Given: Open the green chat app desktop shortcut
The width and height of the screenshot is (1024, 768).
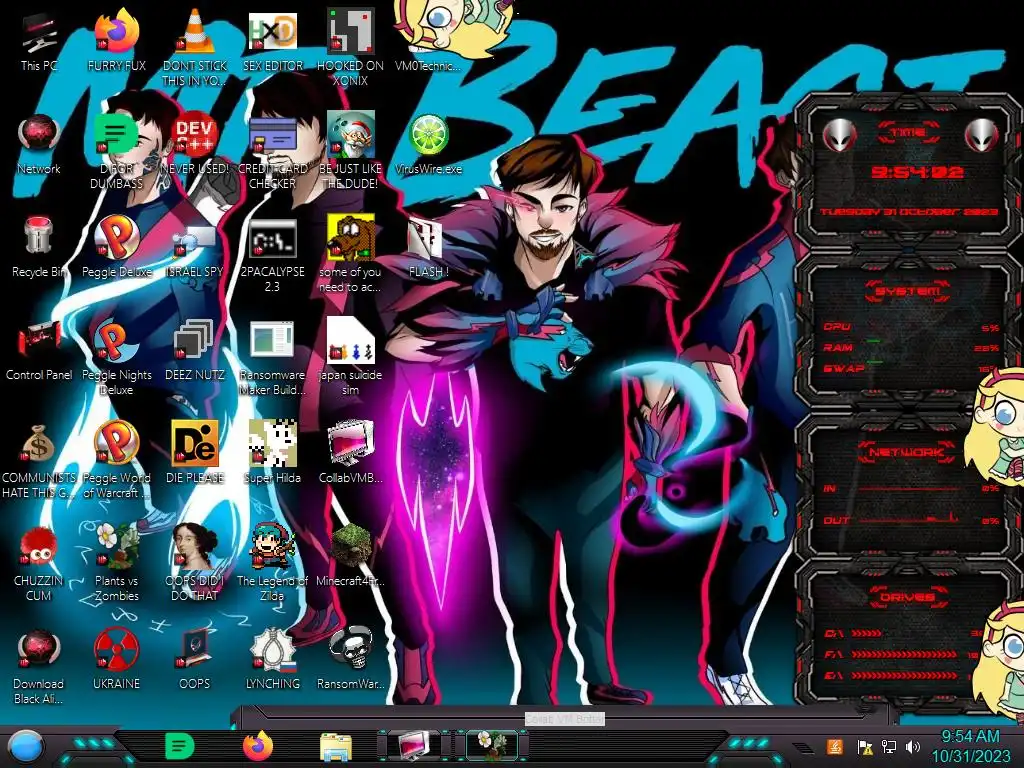Looking at the screenshot, I should coord(116,135).
